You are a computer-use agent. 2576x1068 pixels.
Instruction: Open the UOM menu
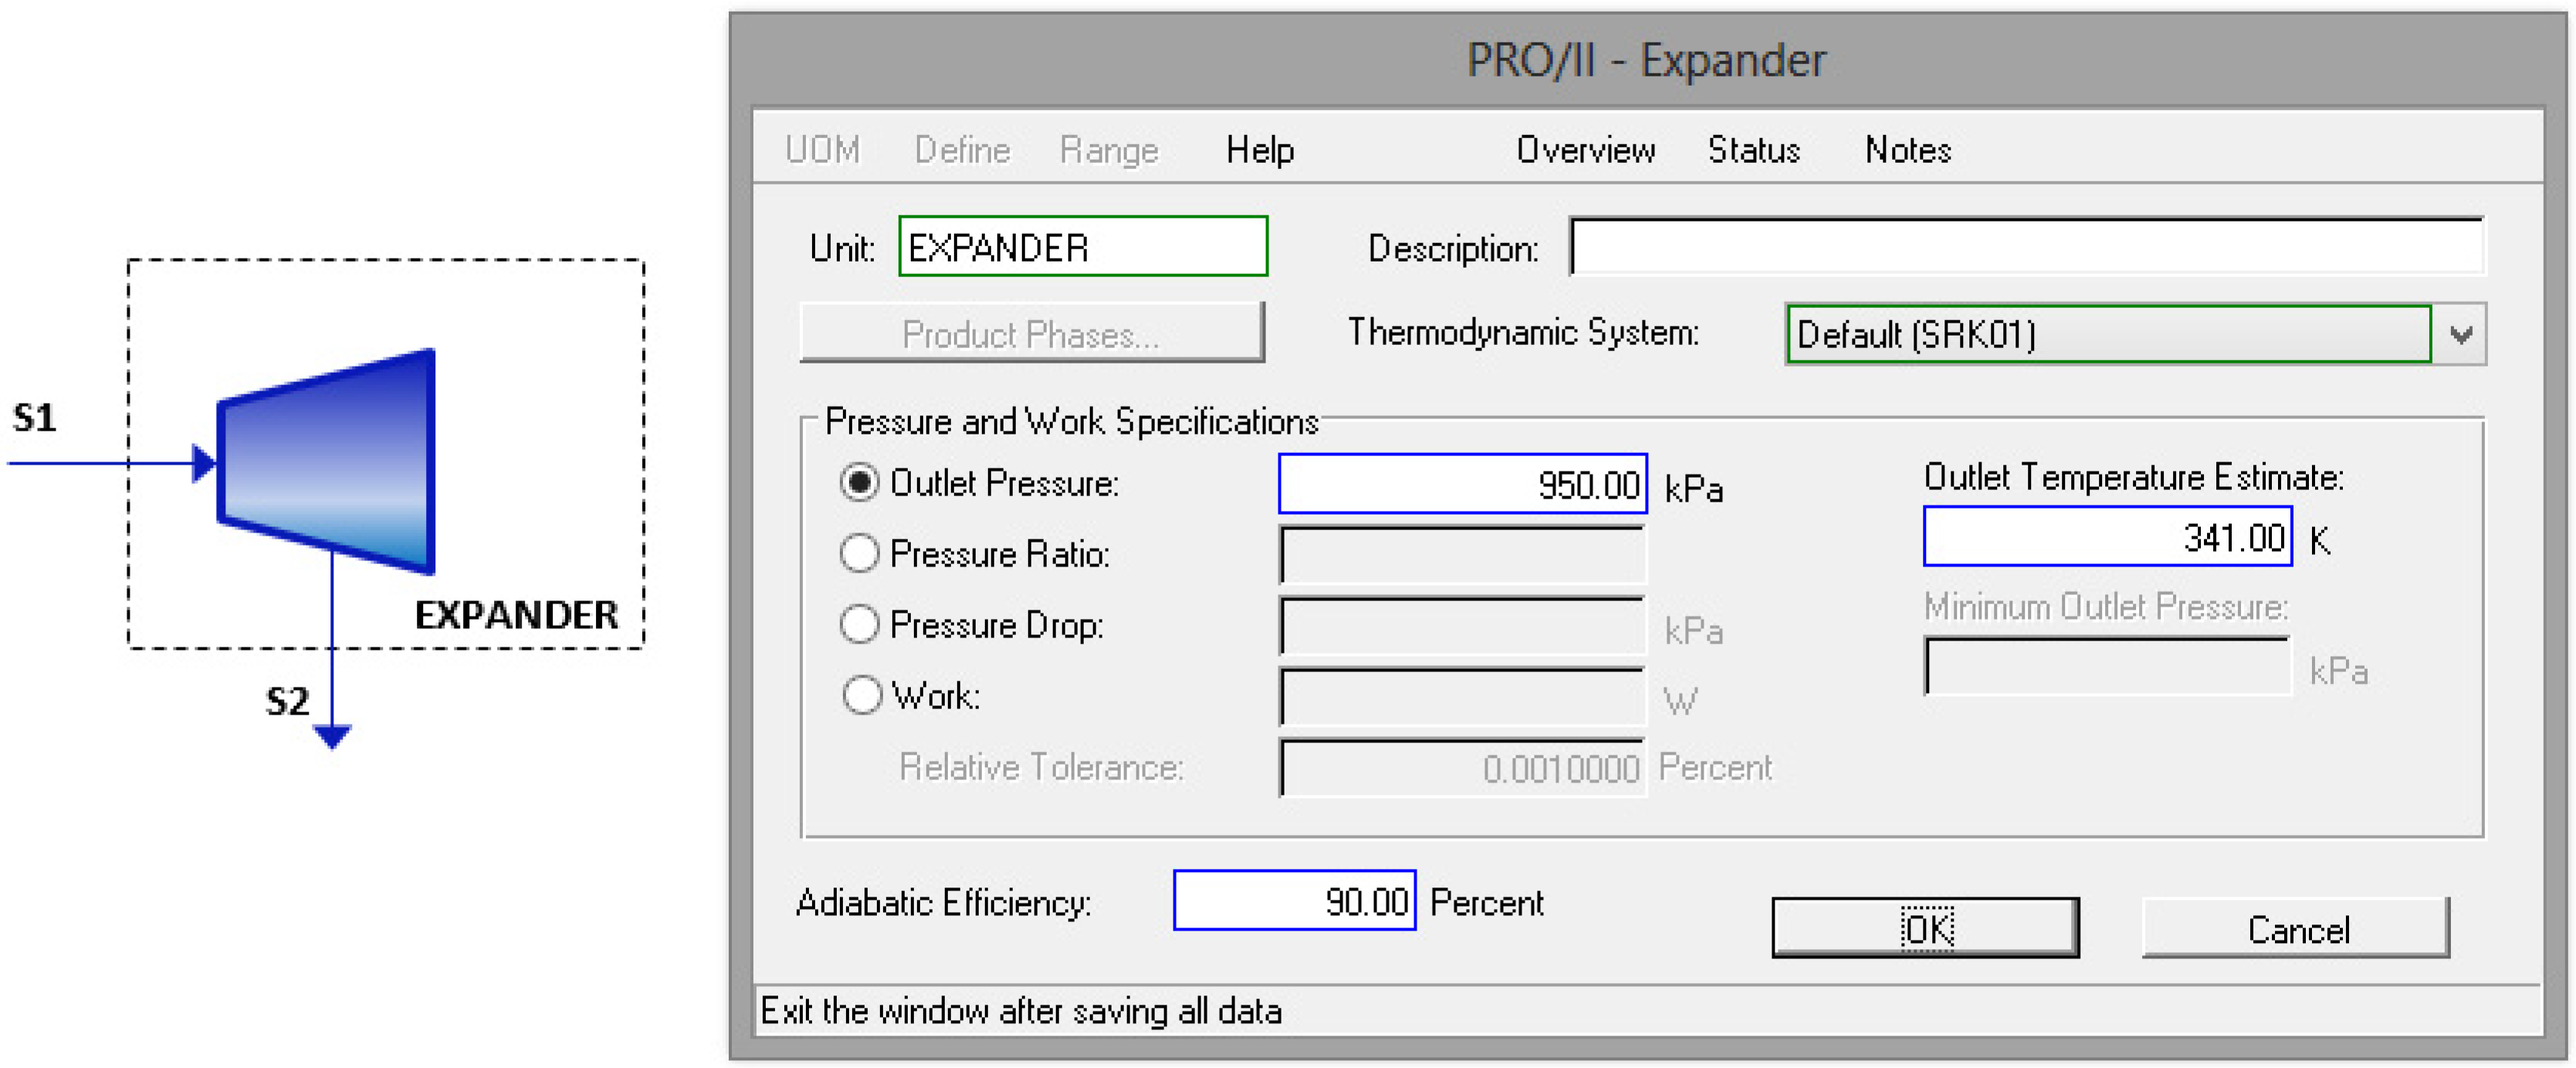[822, 150]
